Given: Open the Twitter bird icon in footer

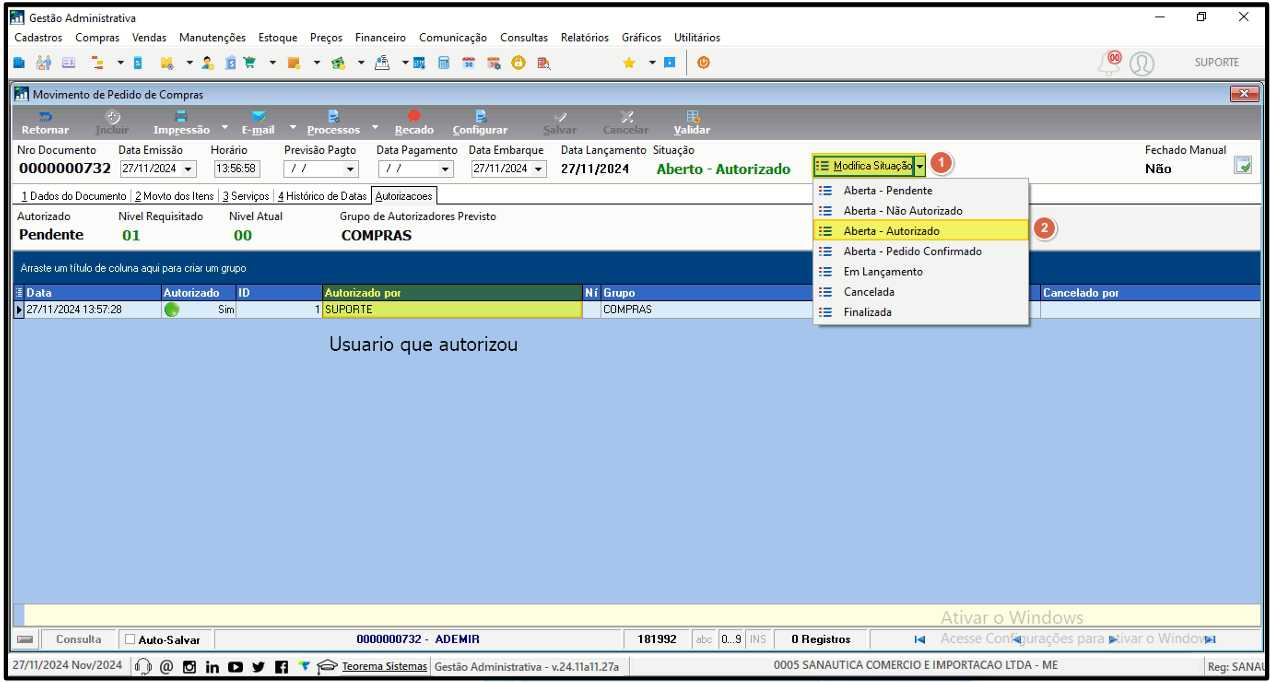Looking at the screenshot, I should [258, 667].
